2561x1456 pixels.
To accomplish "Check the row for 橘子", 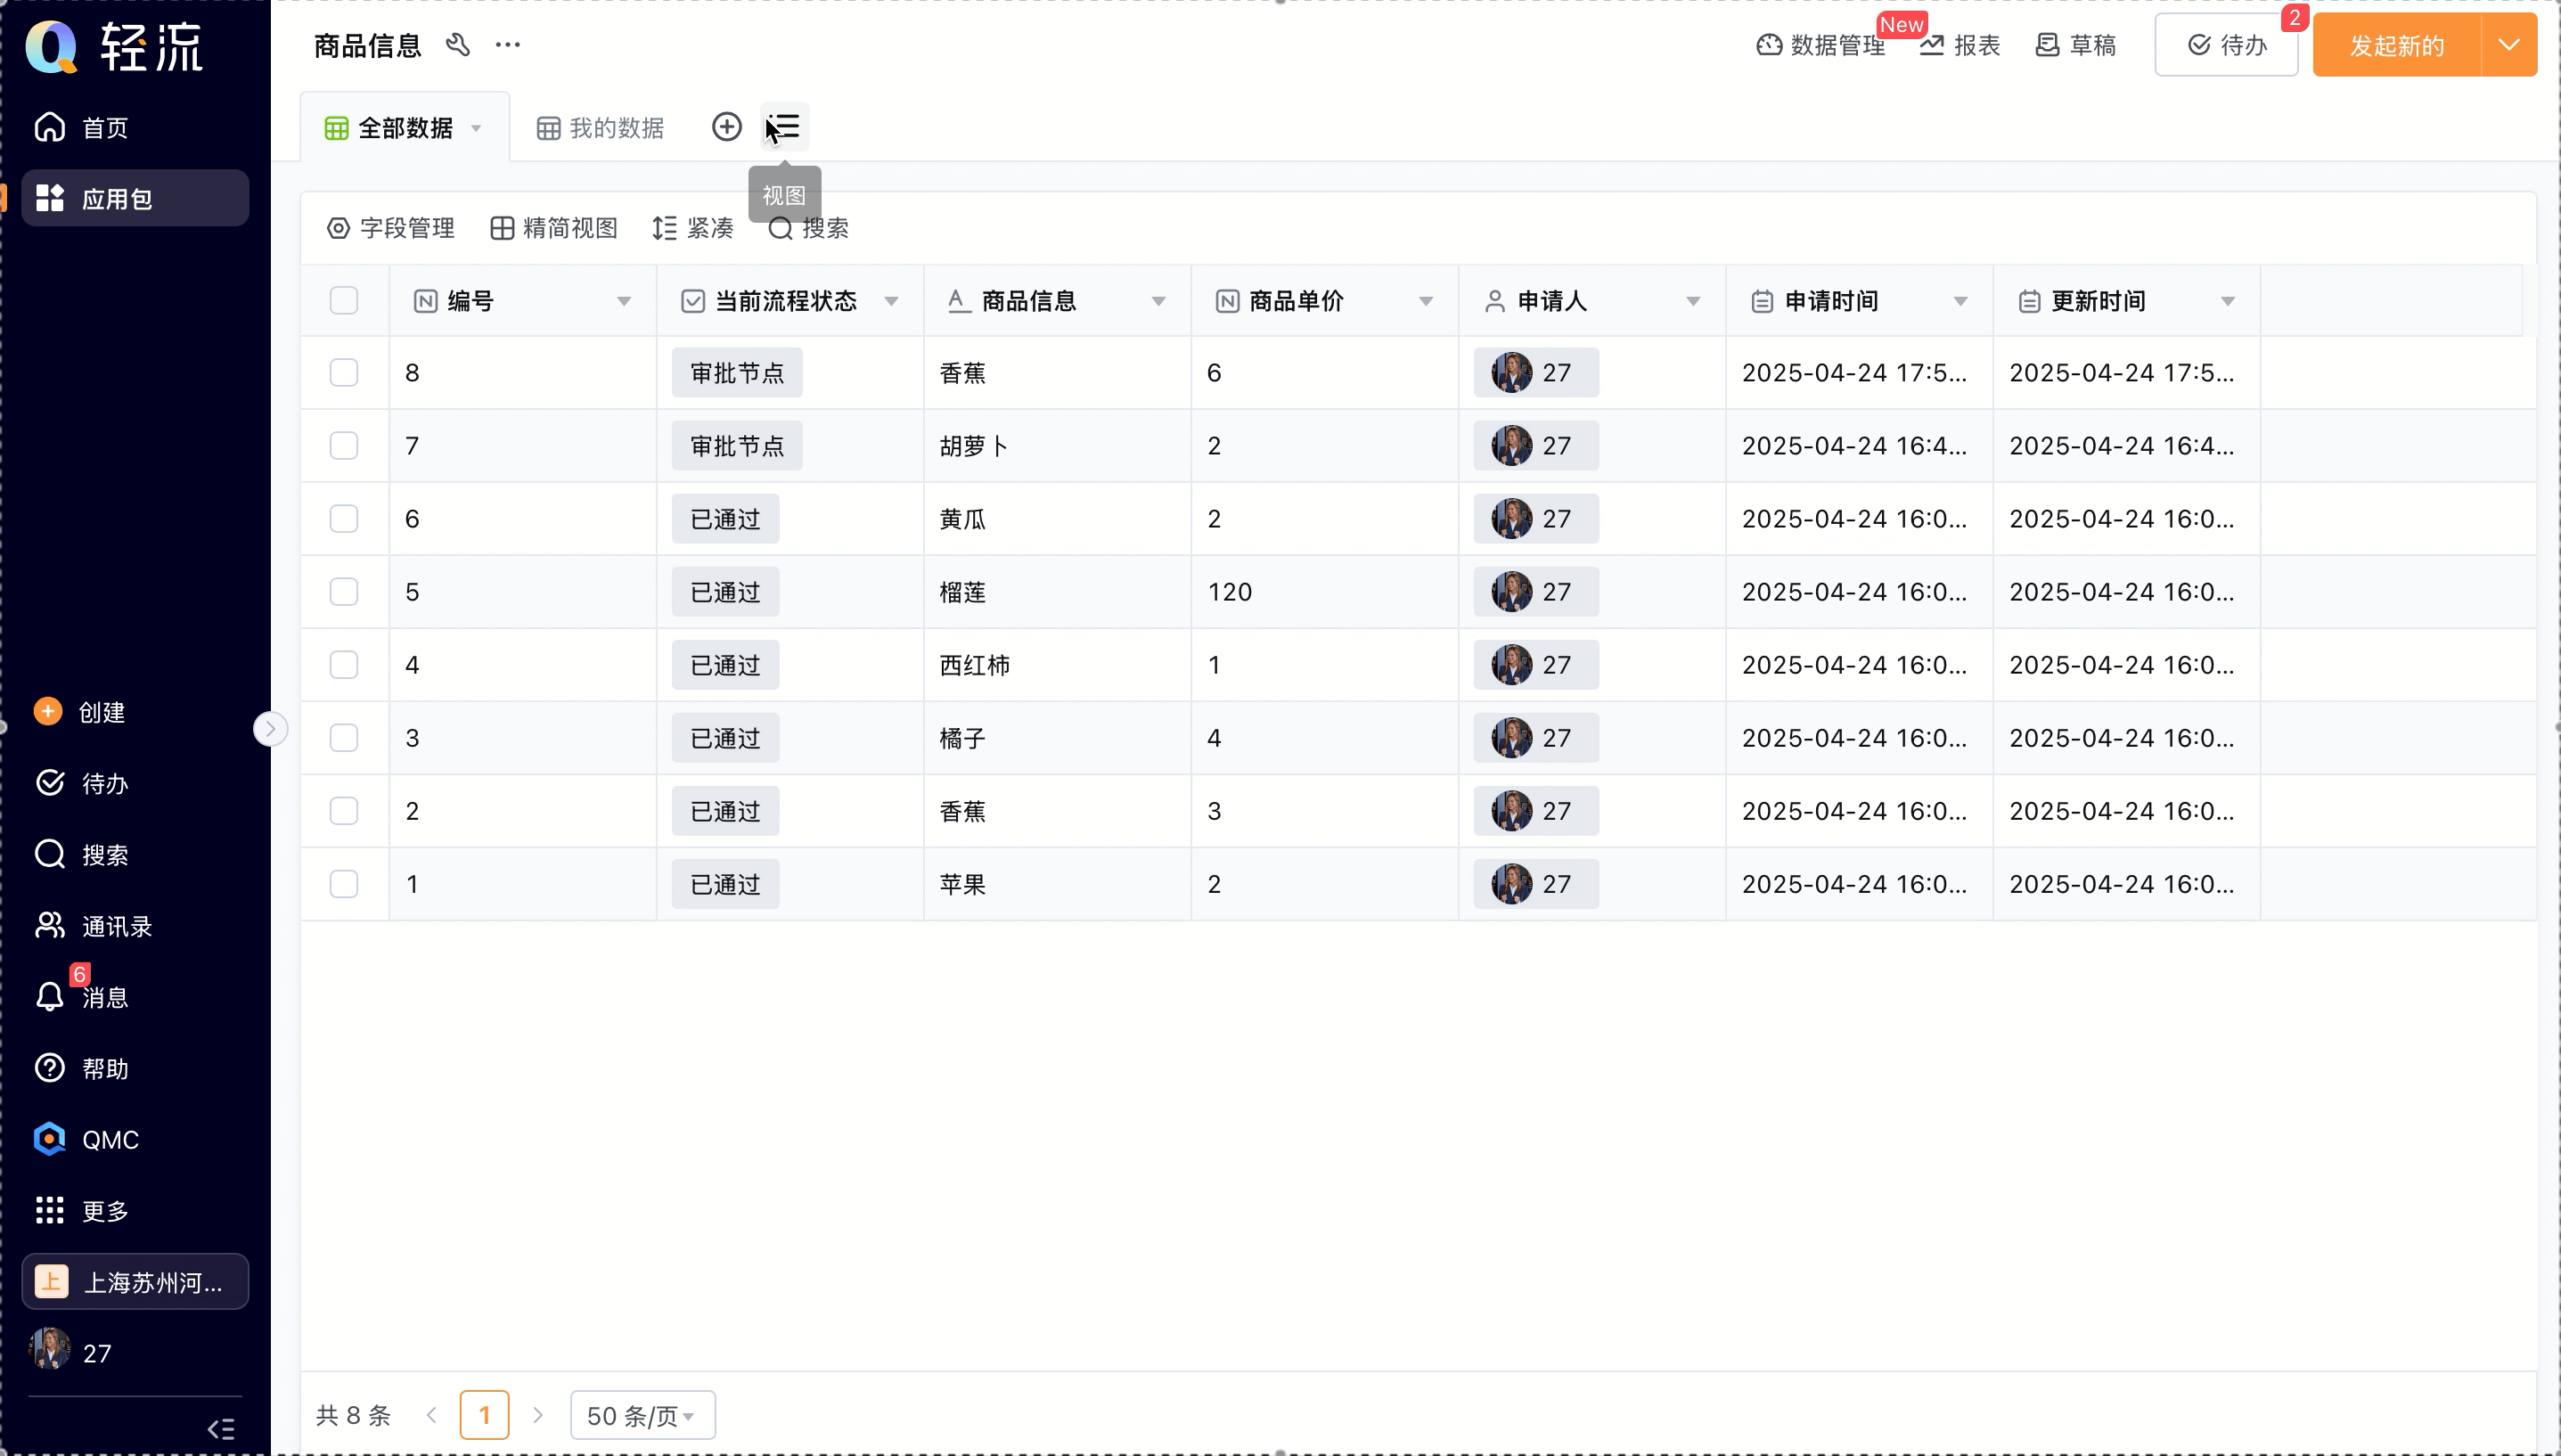I will (344, 737).
